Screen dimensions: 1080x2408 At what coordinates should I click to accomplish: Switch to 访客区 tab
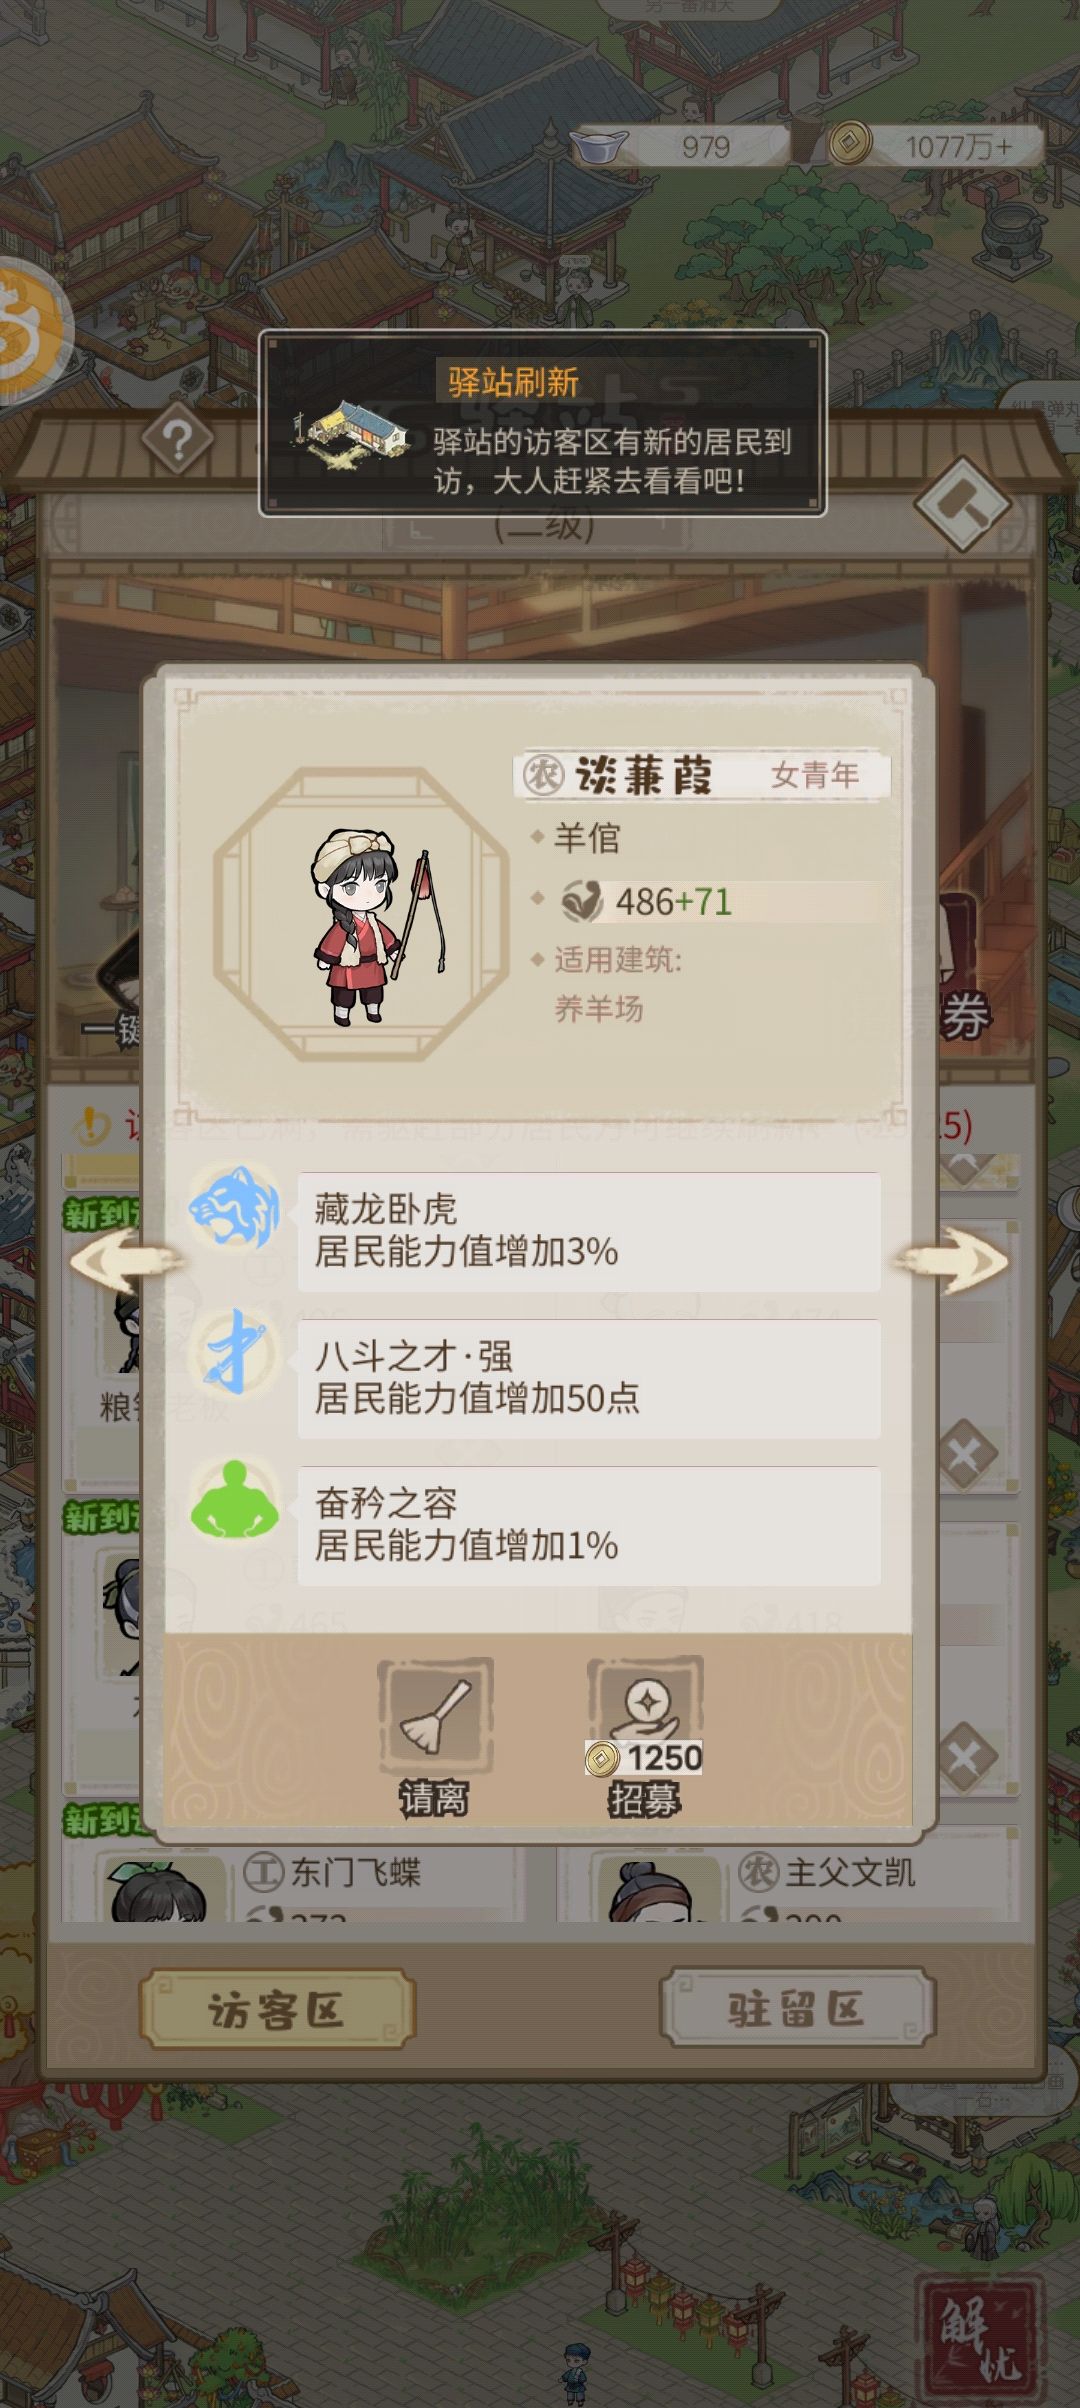coord(276,2009)
